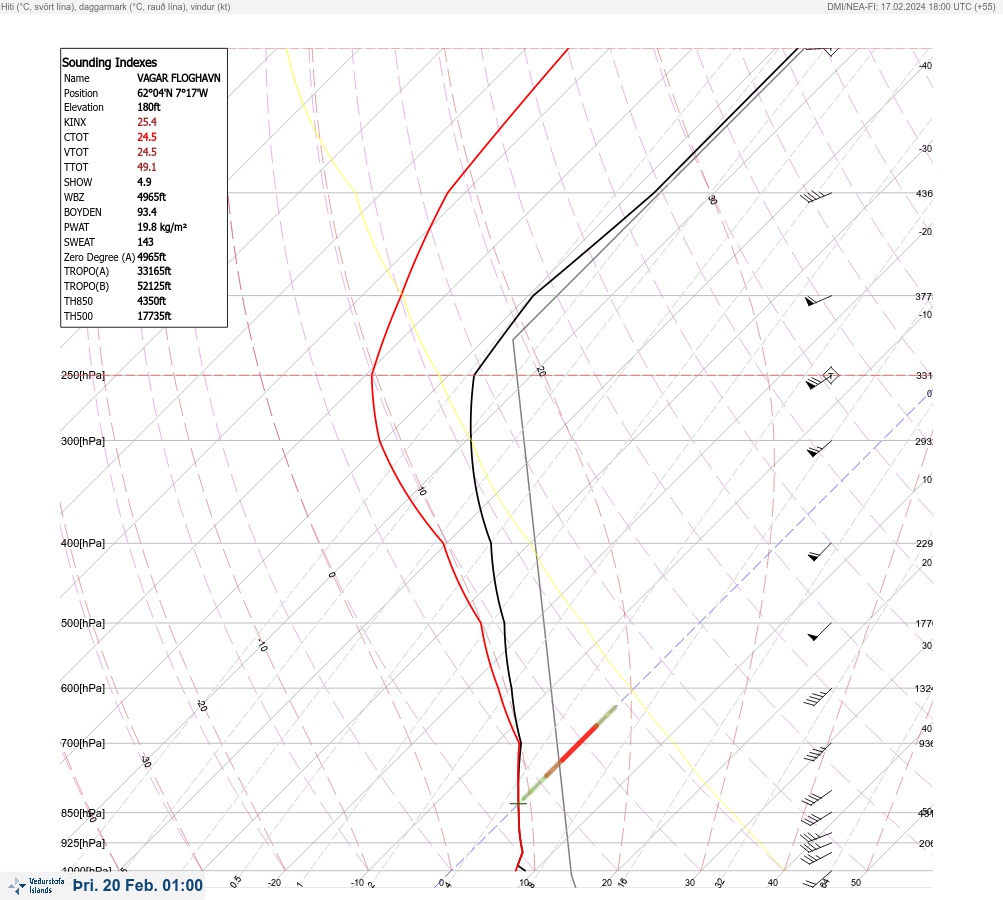Click the 400[hPa] pressure level label

(x=83, y=543)
